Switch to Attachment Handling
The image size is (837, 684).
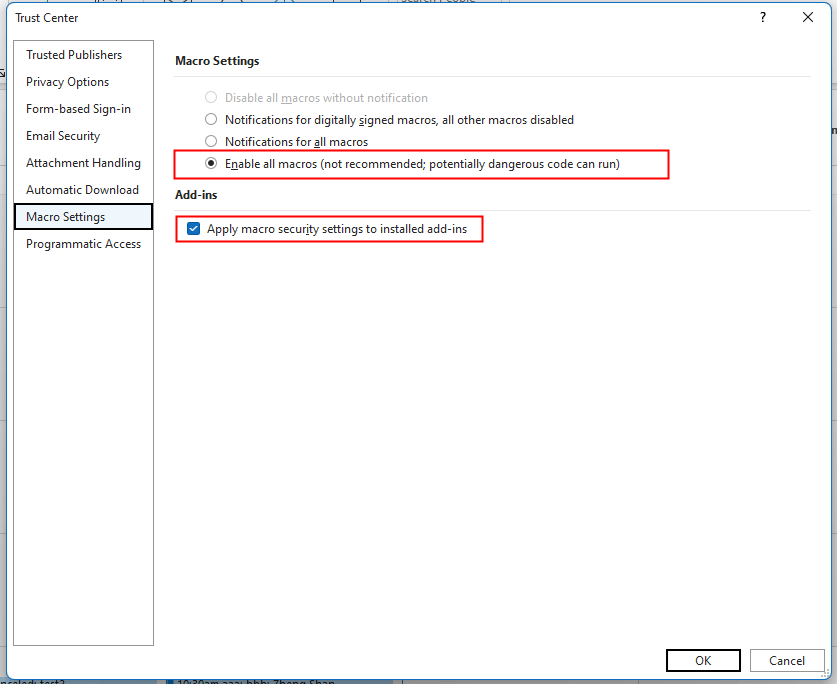coord(83,163)
